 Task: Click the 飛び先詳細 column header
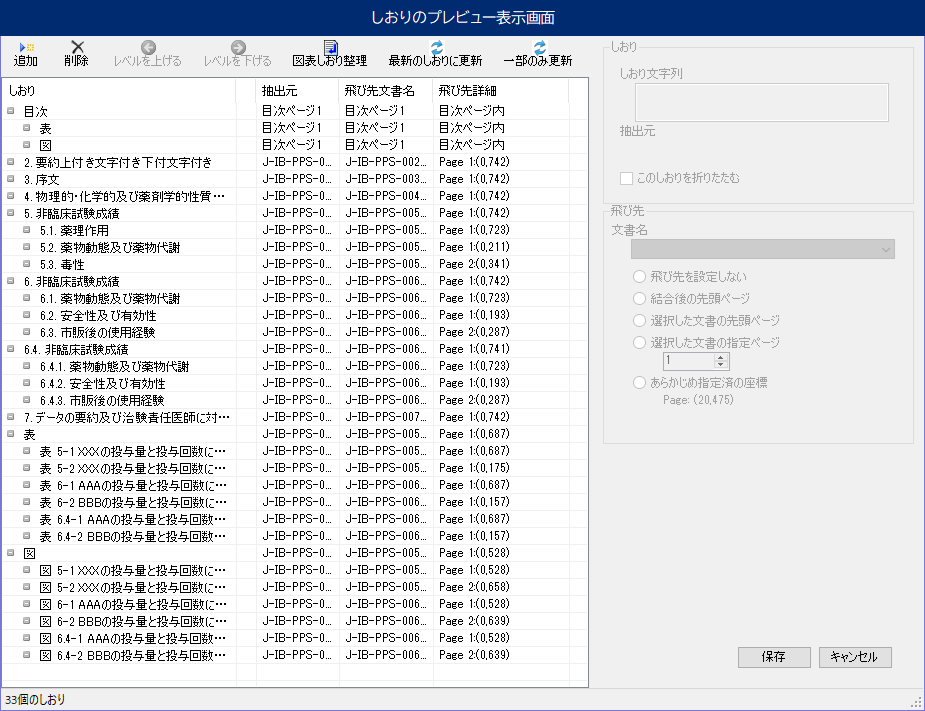pos(501,90)
